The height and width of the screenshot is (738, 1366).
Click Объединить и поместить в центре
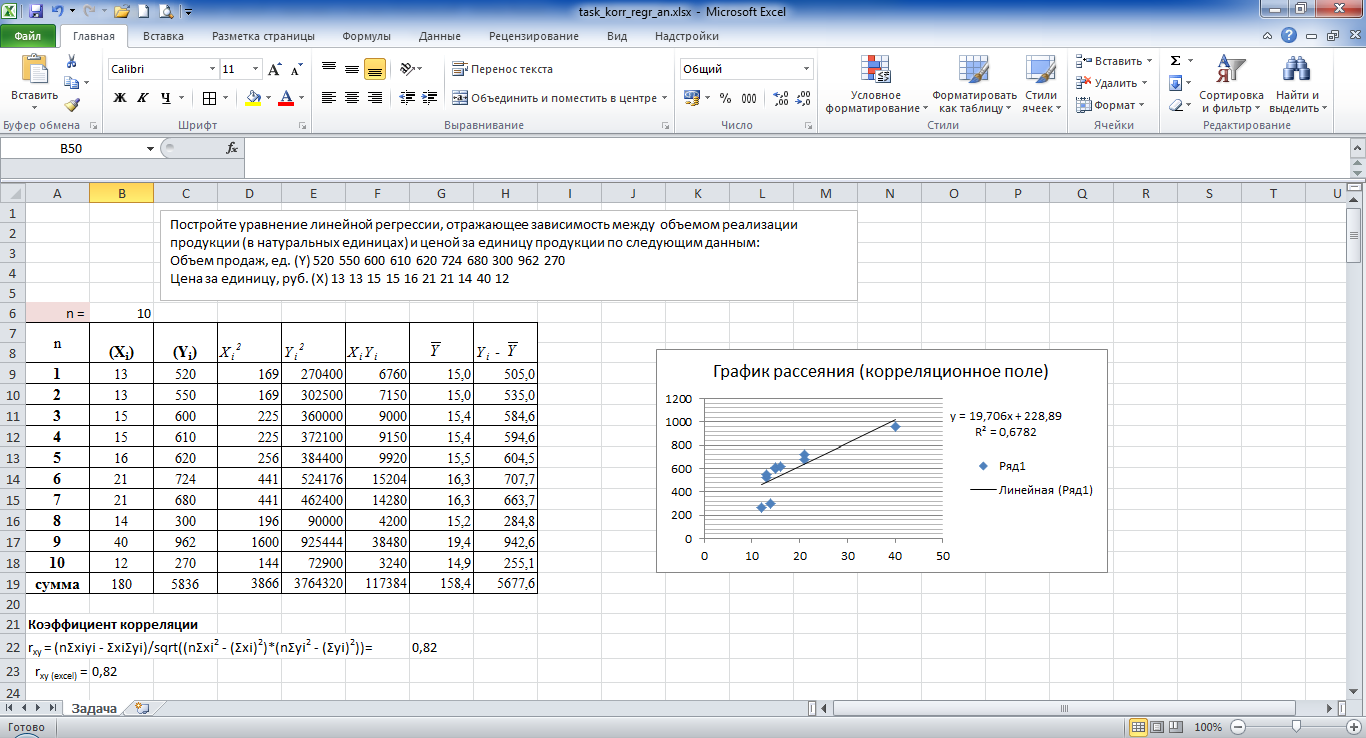[x=555, y=98]
